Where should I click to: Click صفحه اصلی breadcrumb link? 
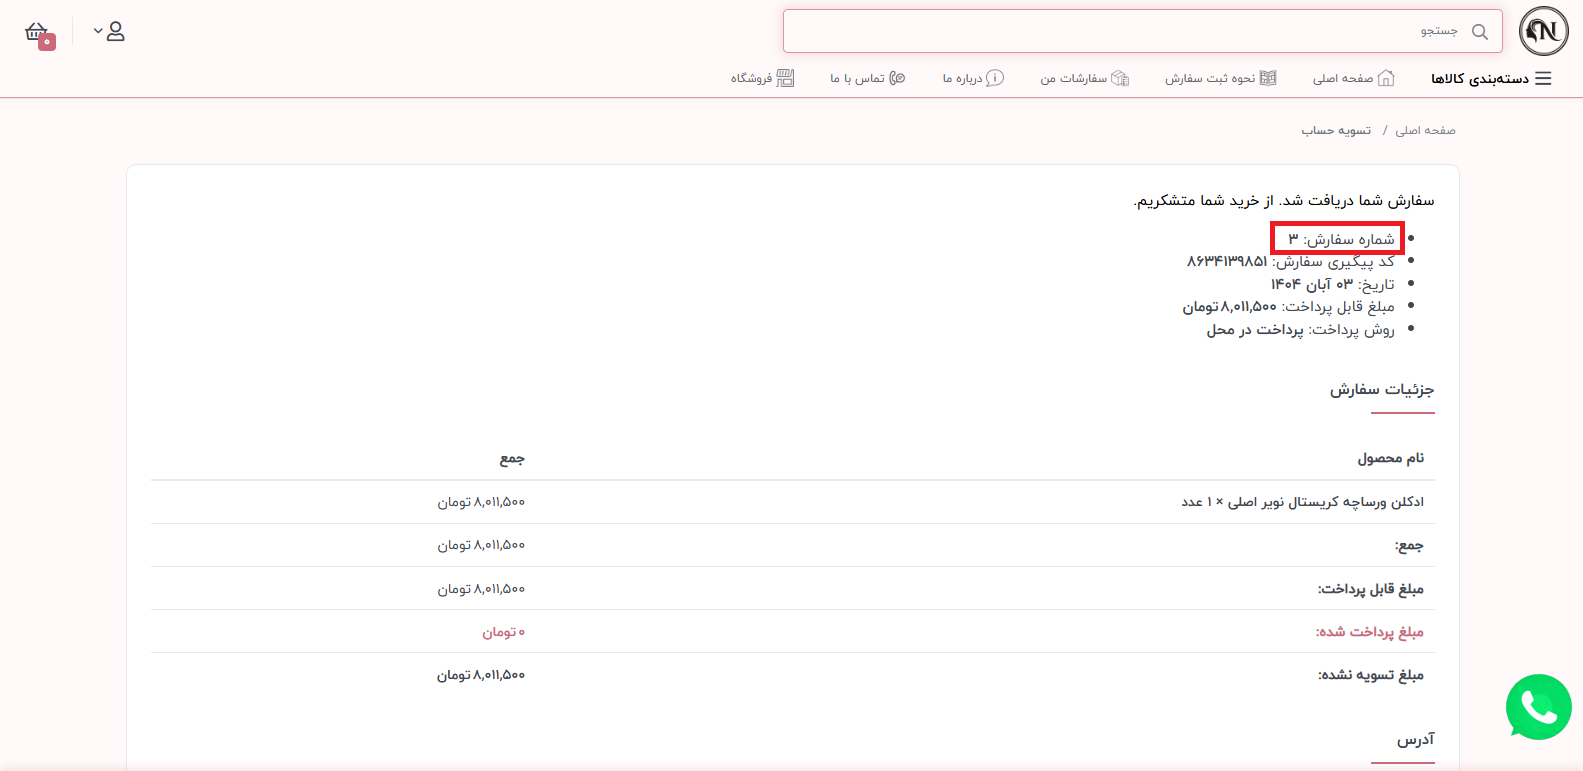click(1425, 131)
